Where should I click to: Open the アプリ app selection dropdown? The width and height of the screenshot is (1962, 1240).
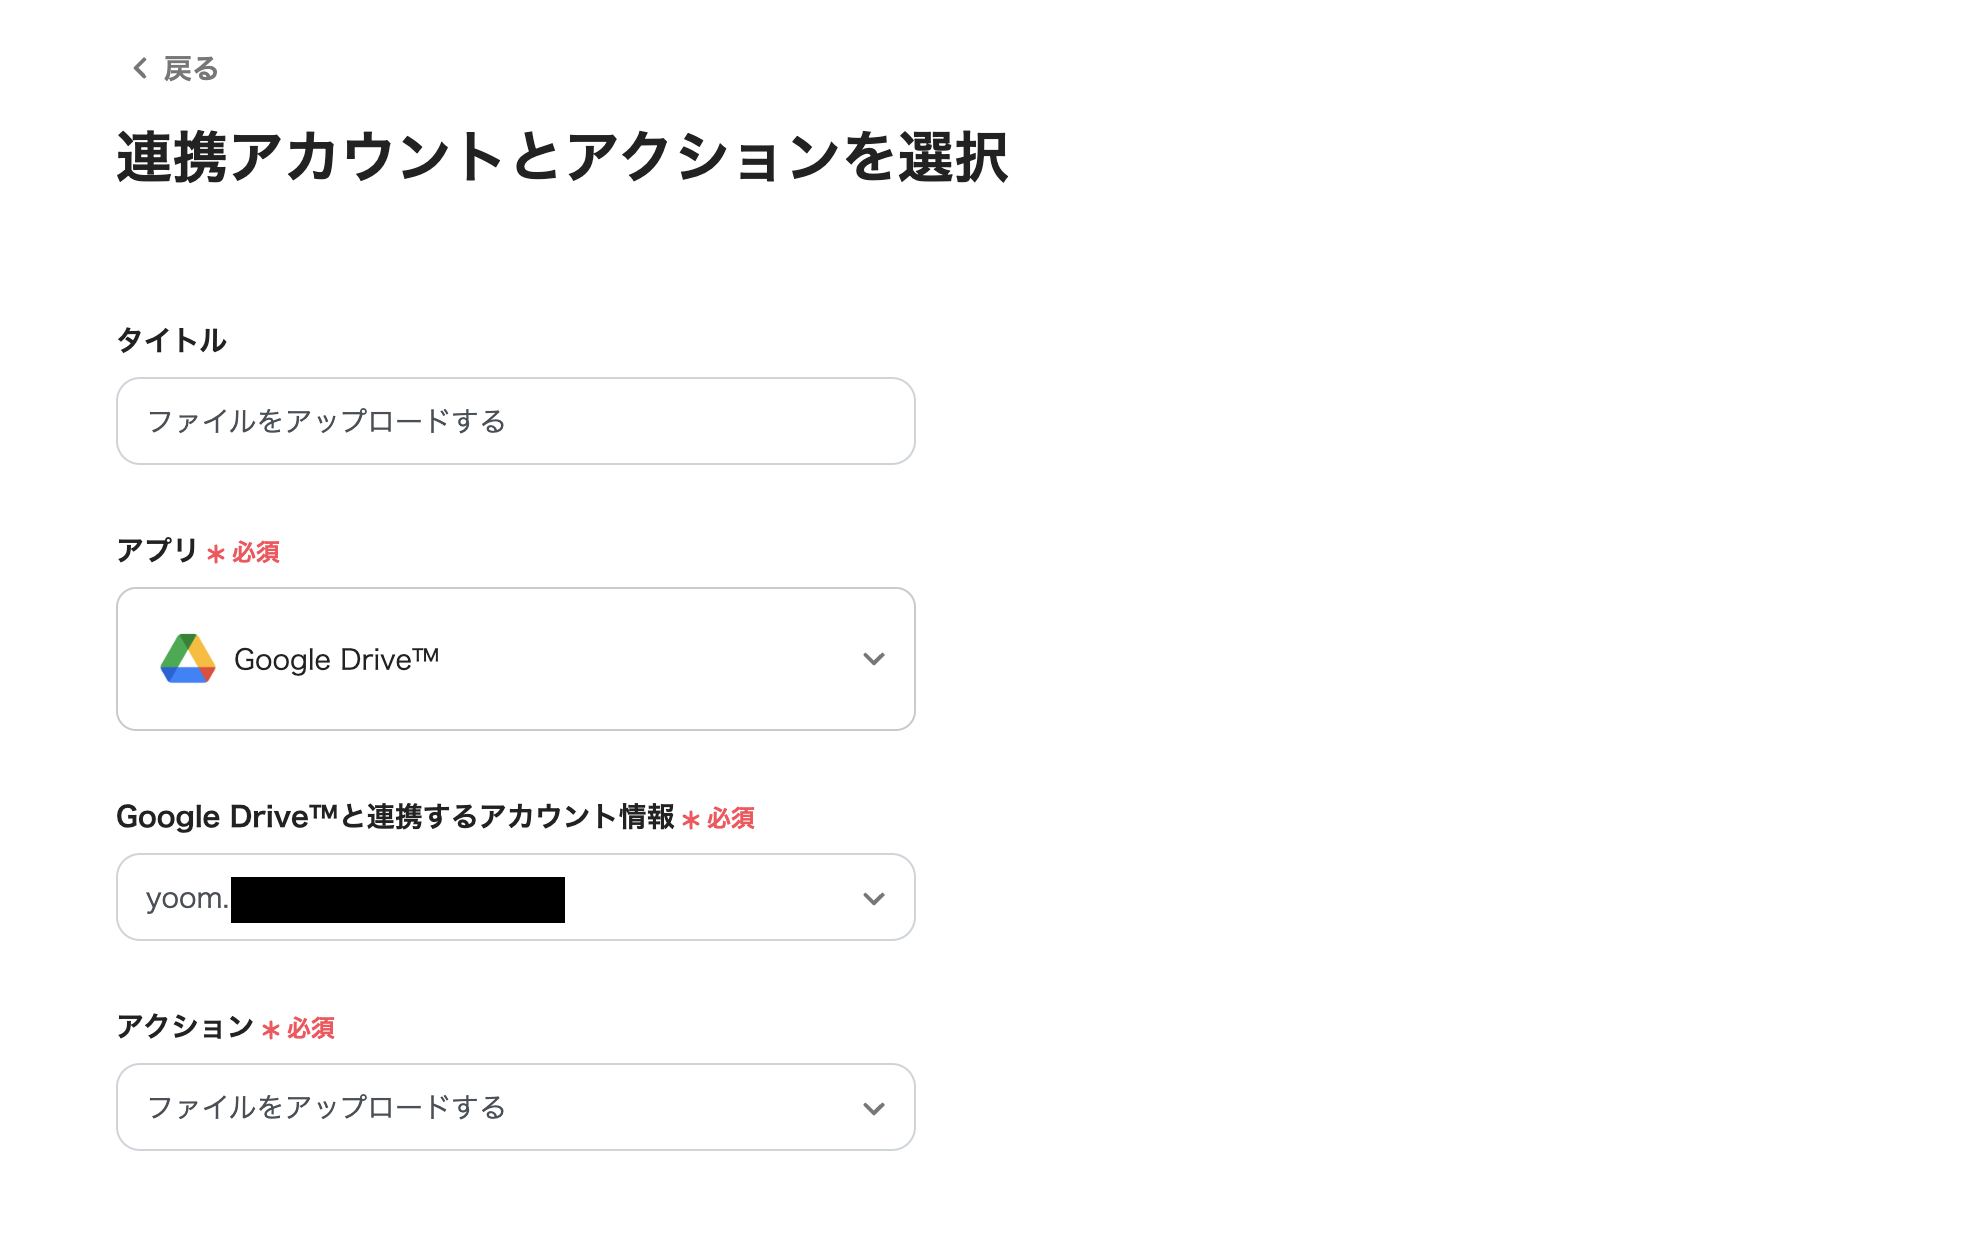(x=514, y=658)
